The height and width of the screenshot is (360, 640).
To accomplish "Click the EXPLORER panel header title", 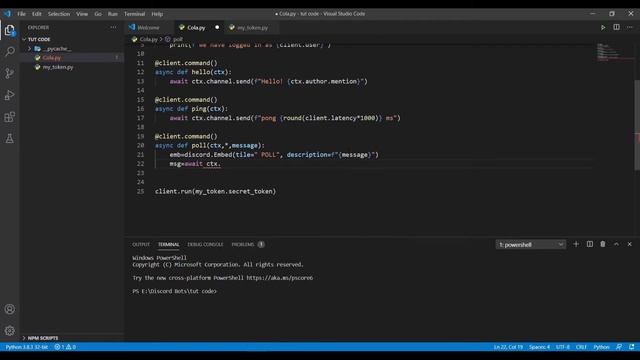I will 38,27.
